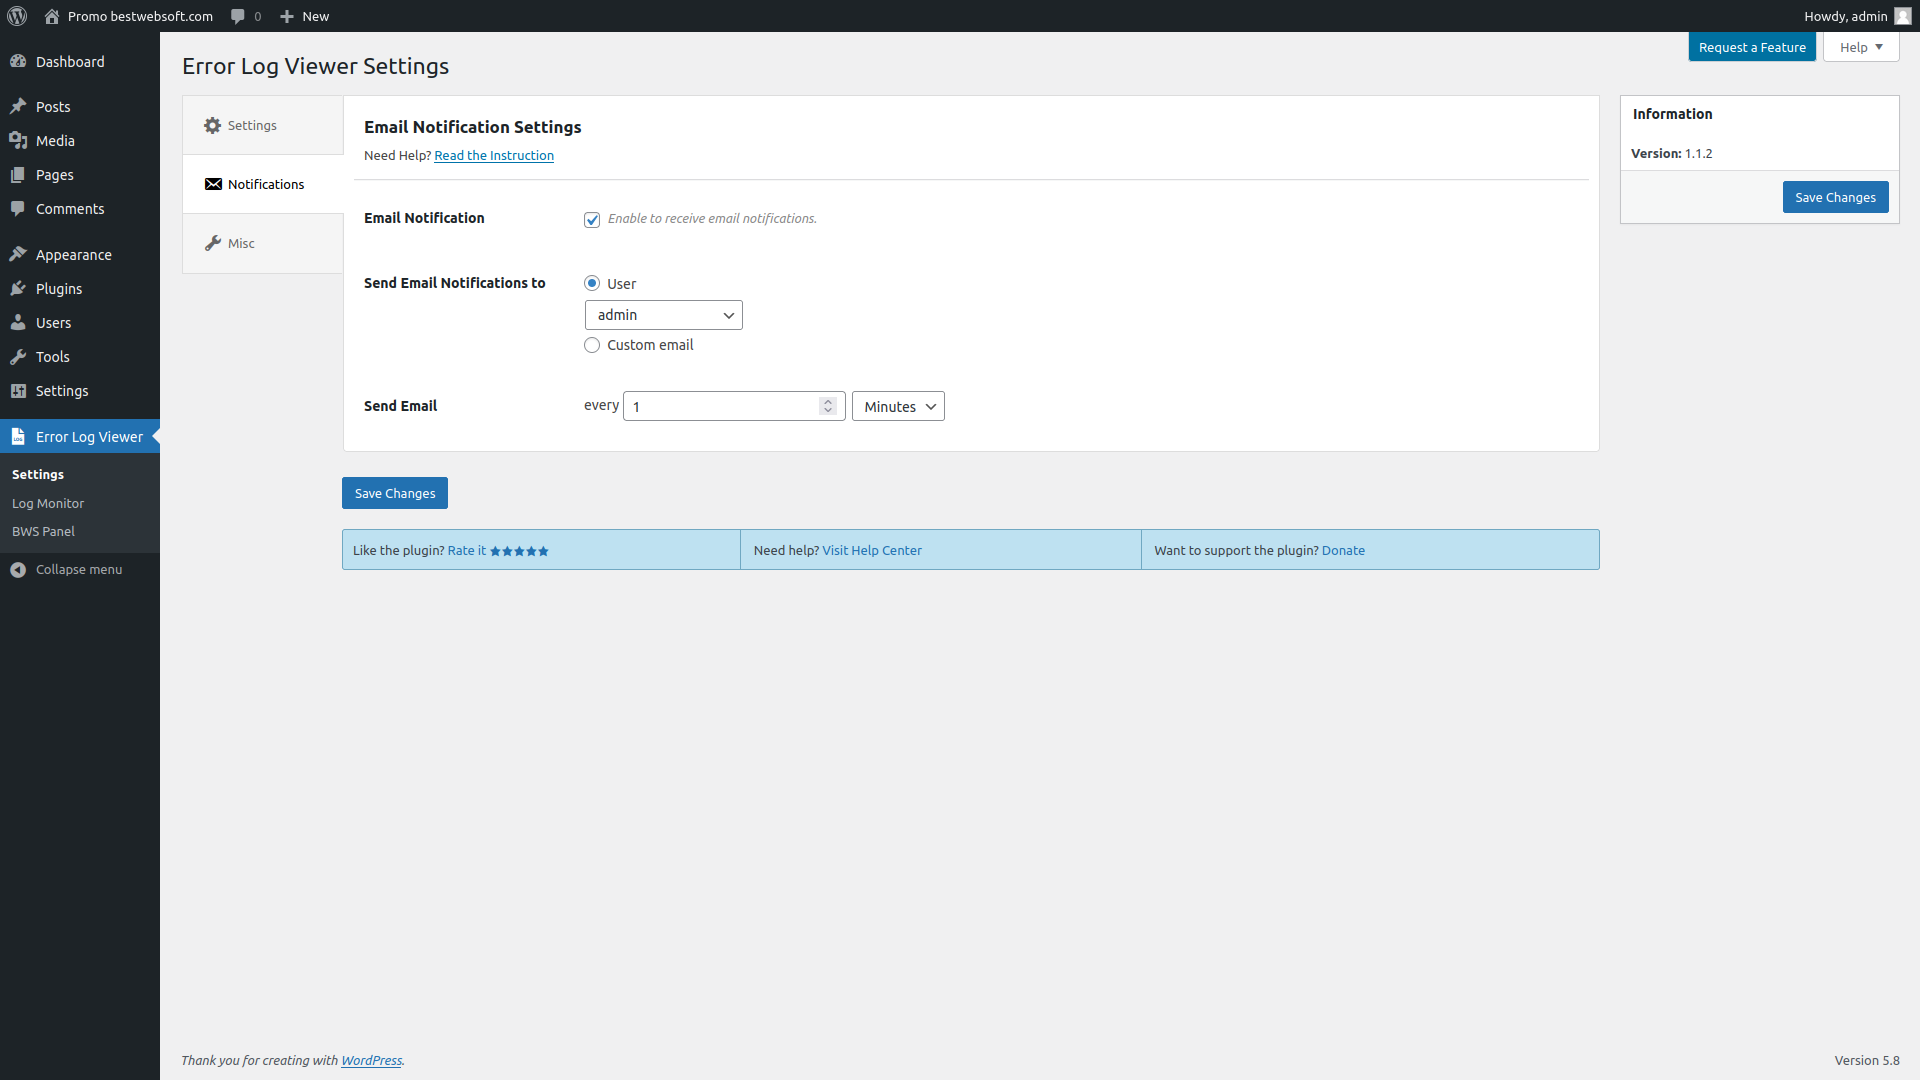Click the WordPress logo icon
Image resolution: width=1920 pixels, height=1080 pixels.
(x=17, y=16)
